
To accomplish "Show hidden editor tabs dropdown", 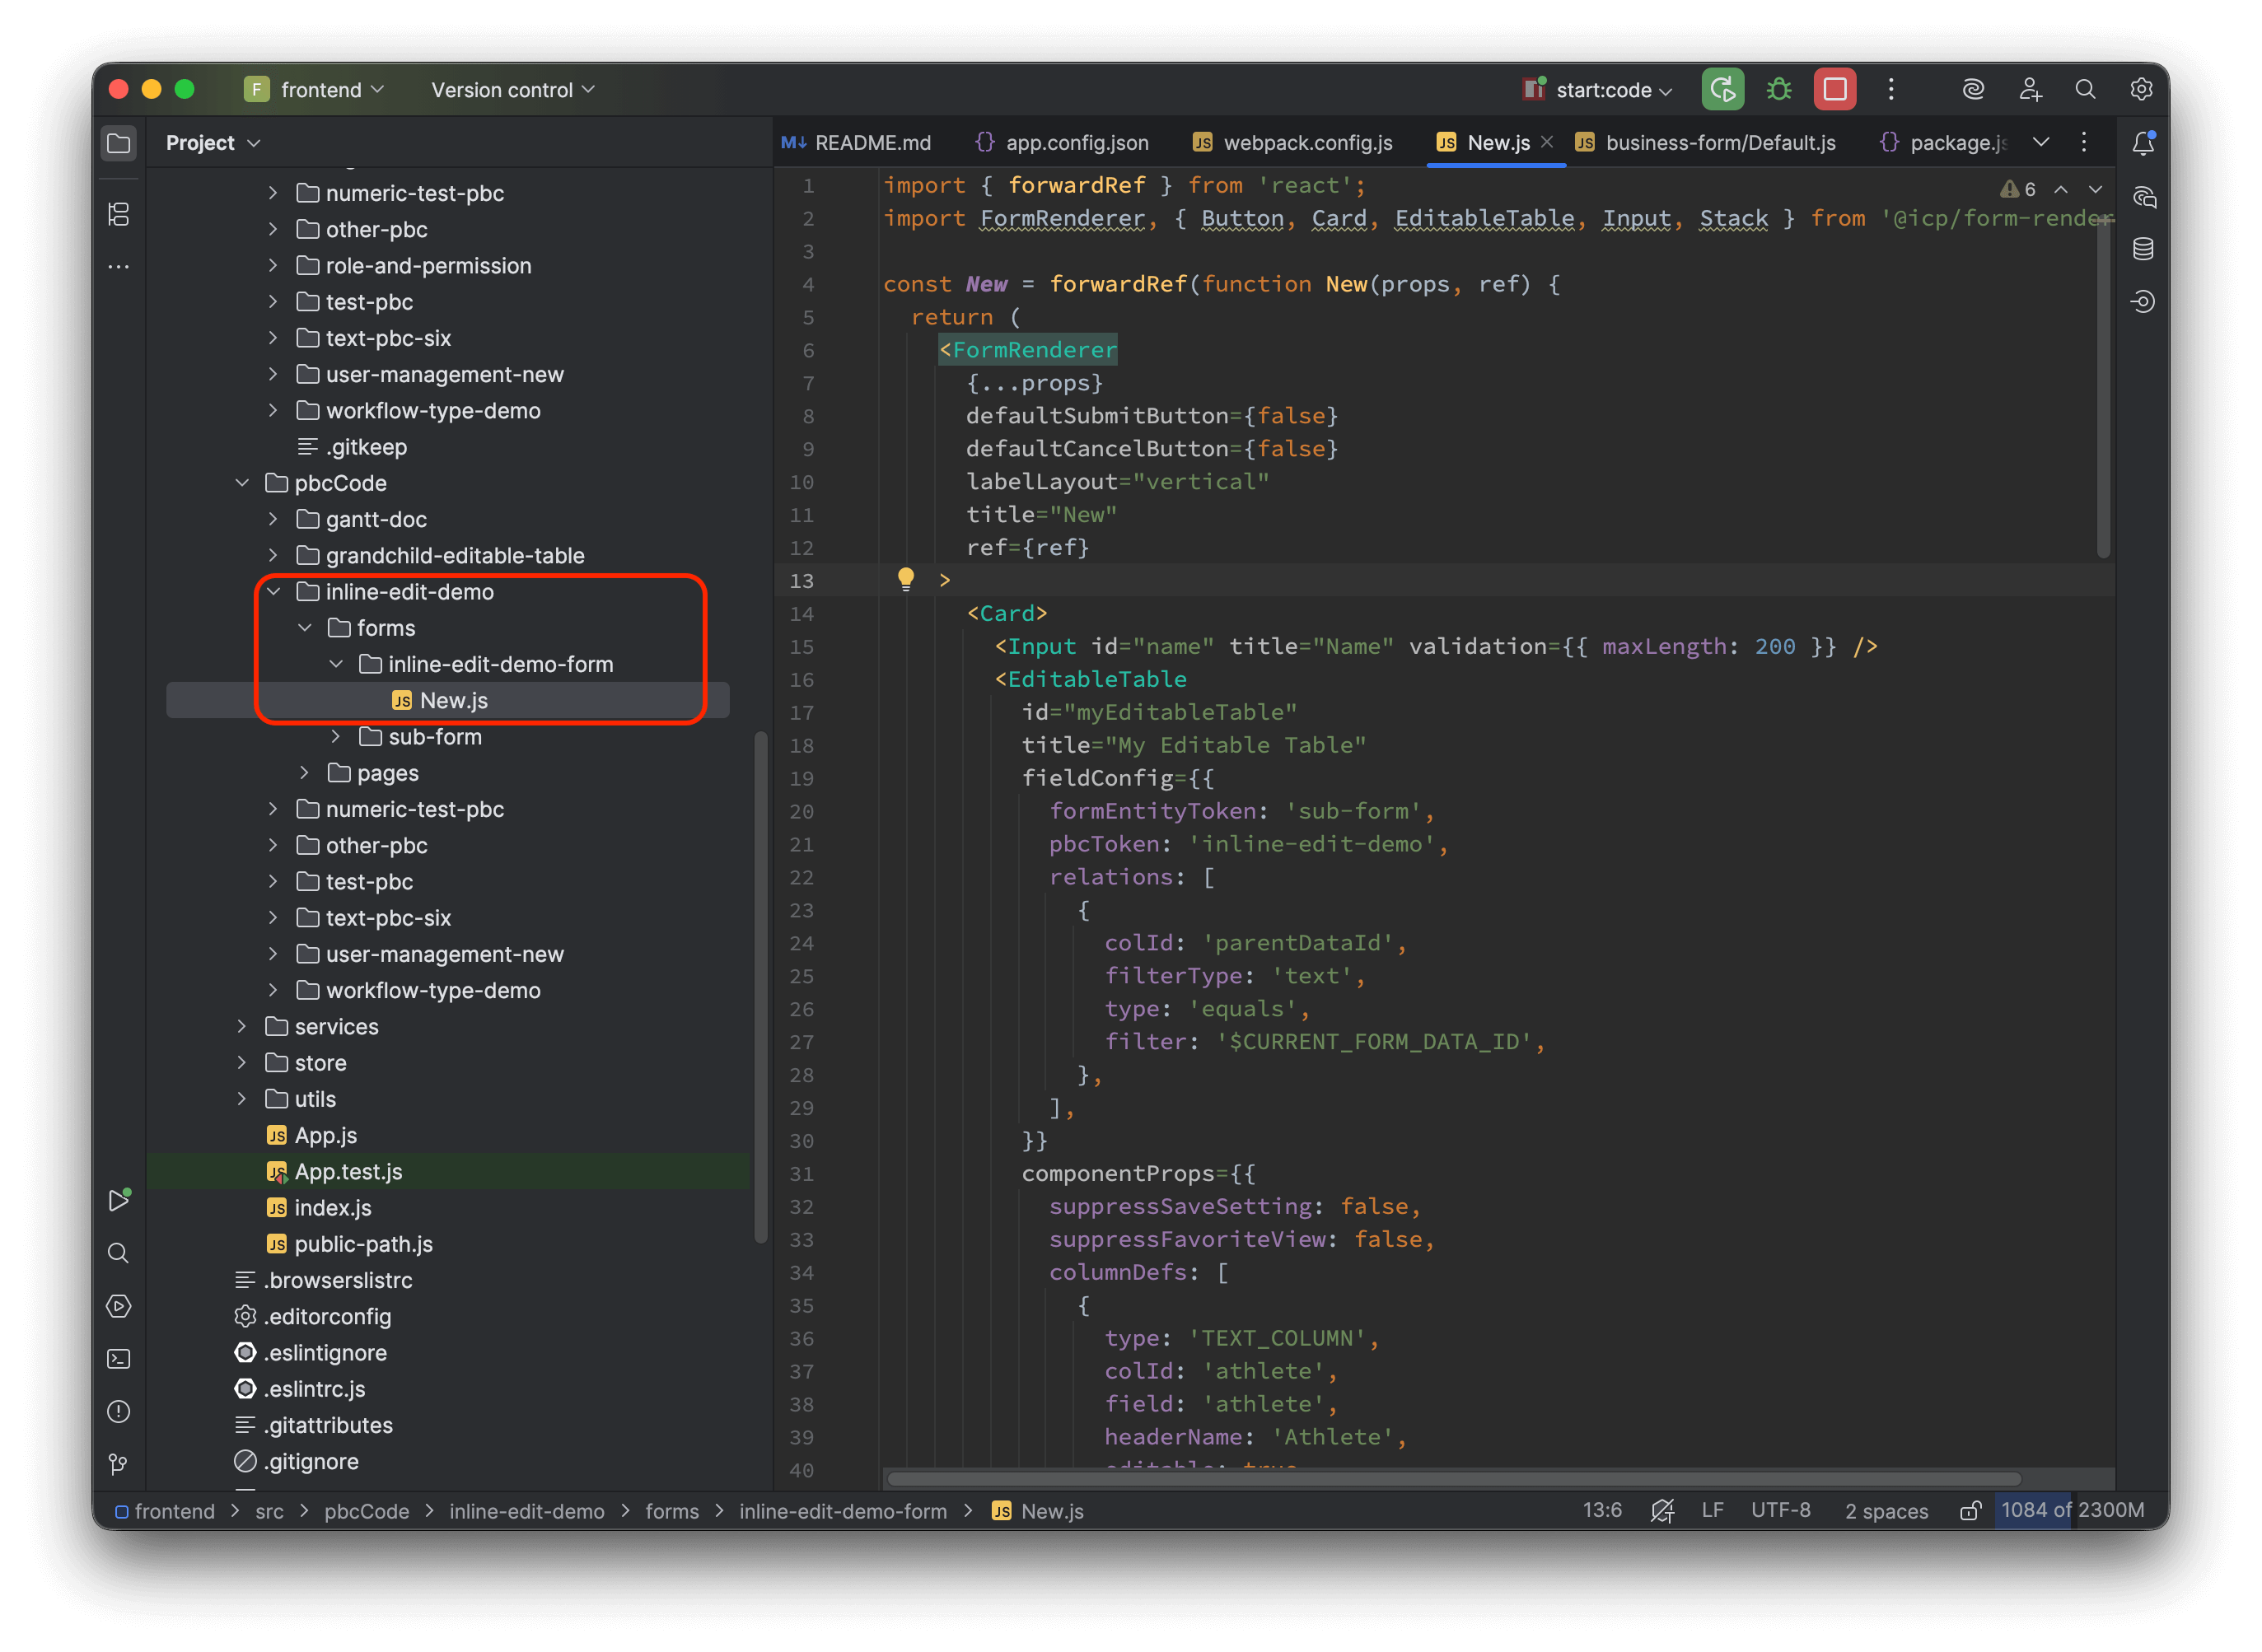I will (2041, 143).
